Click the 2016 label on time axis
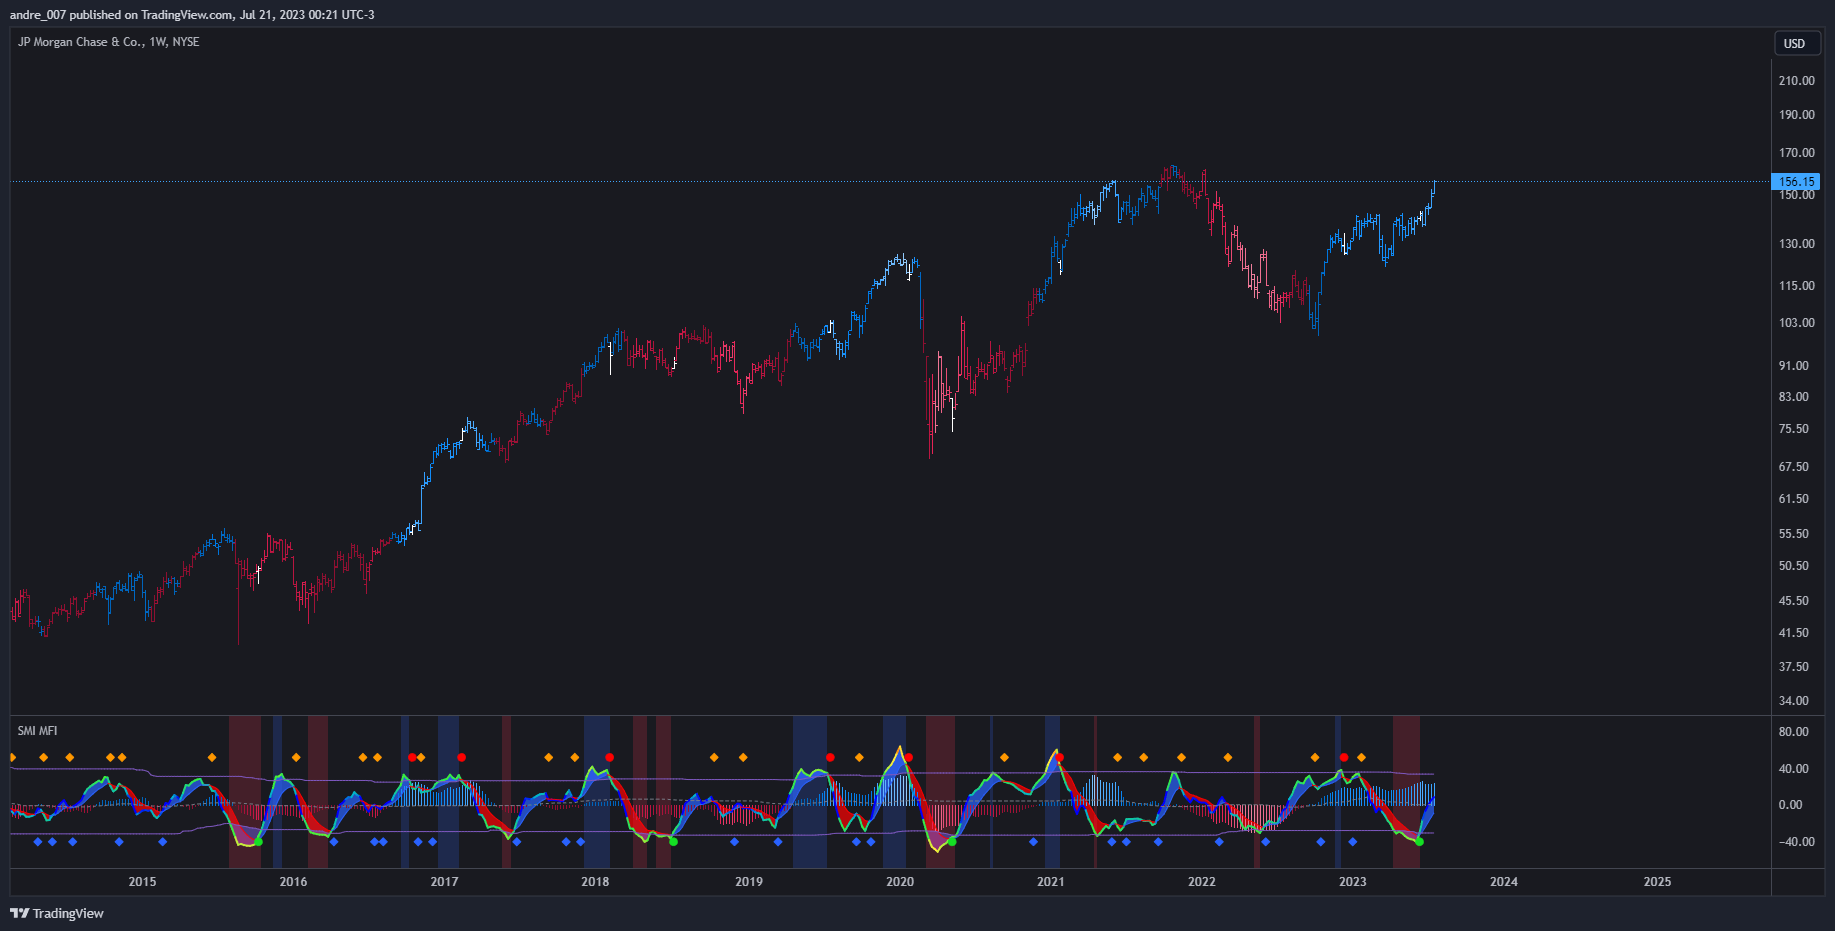The width and height of the screenshot is (1835, 931). [293, 881]
